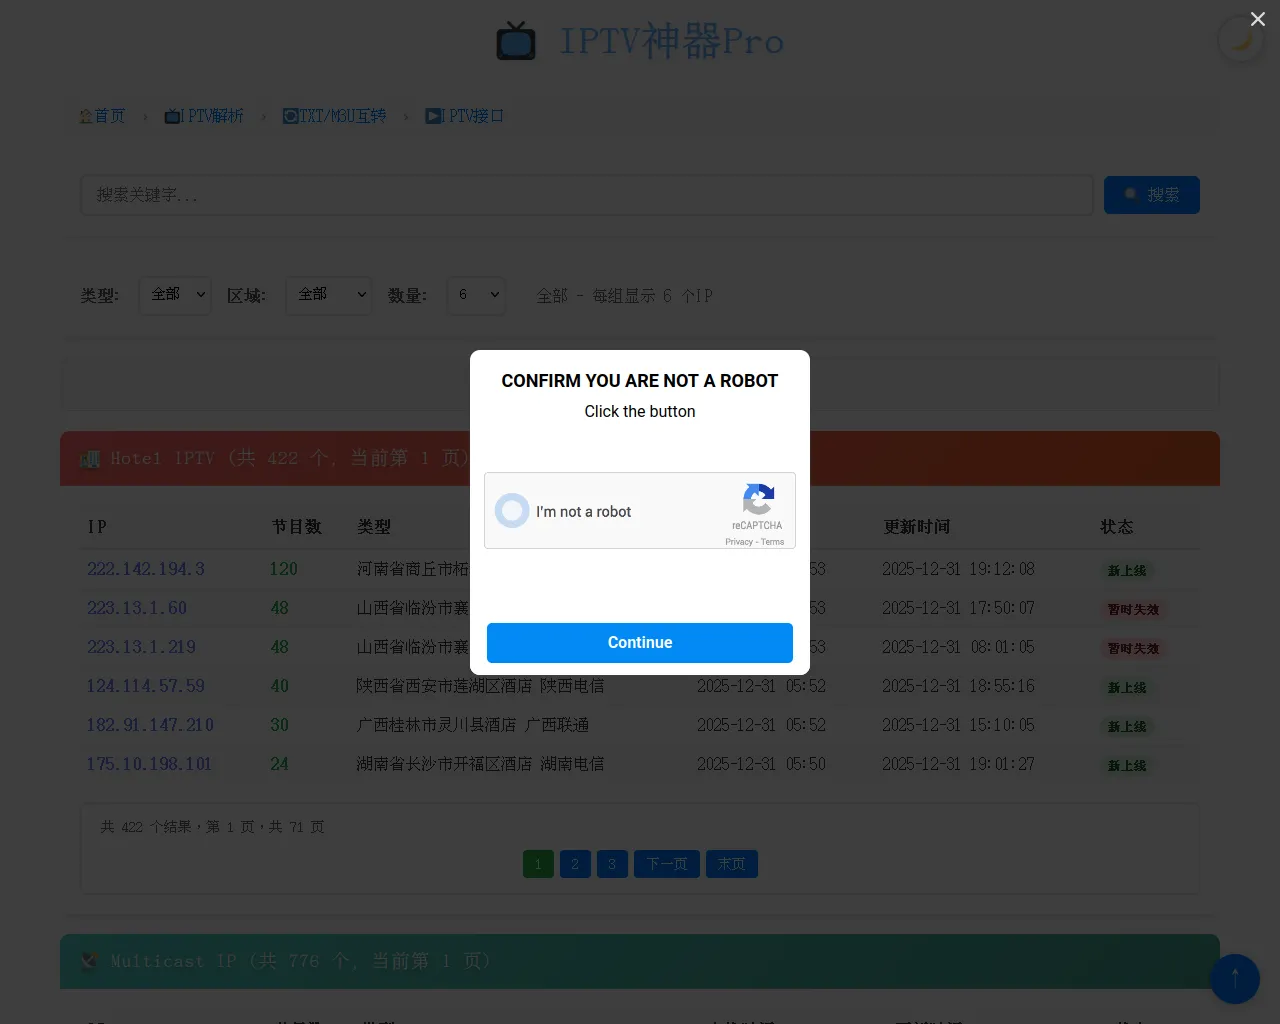Click the IP column header

(97, 527)
